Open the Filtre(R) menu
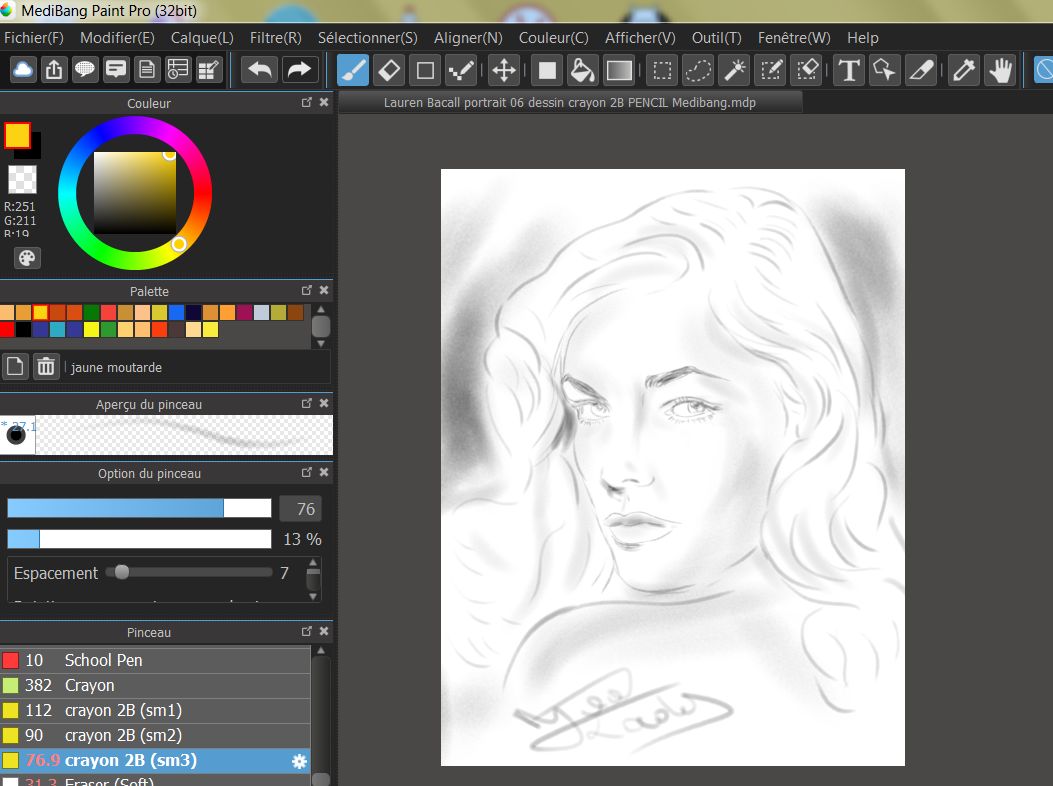1053x786 pixels. [275, 38]
